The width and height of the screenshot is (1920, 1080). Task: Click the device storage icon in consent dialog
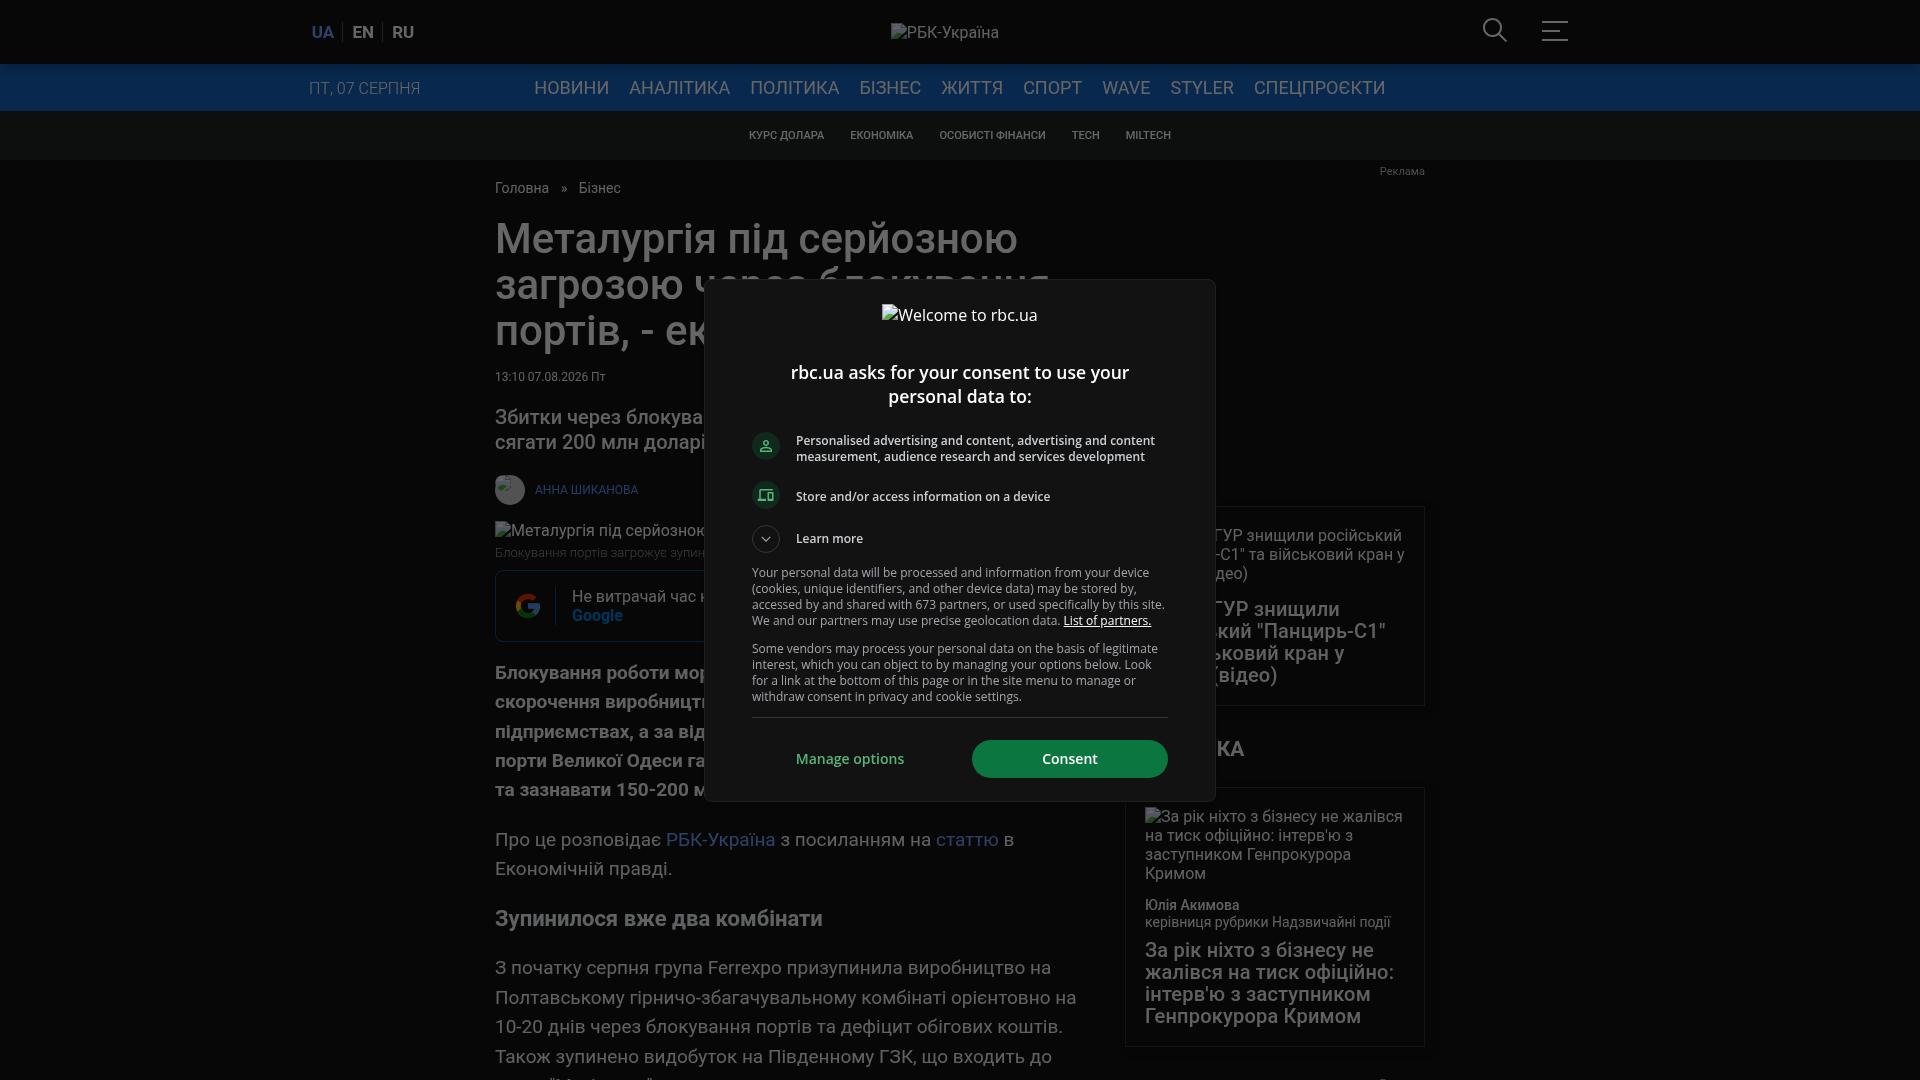(x=766, y=496)
